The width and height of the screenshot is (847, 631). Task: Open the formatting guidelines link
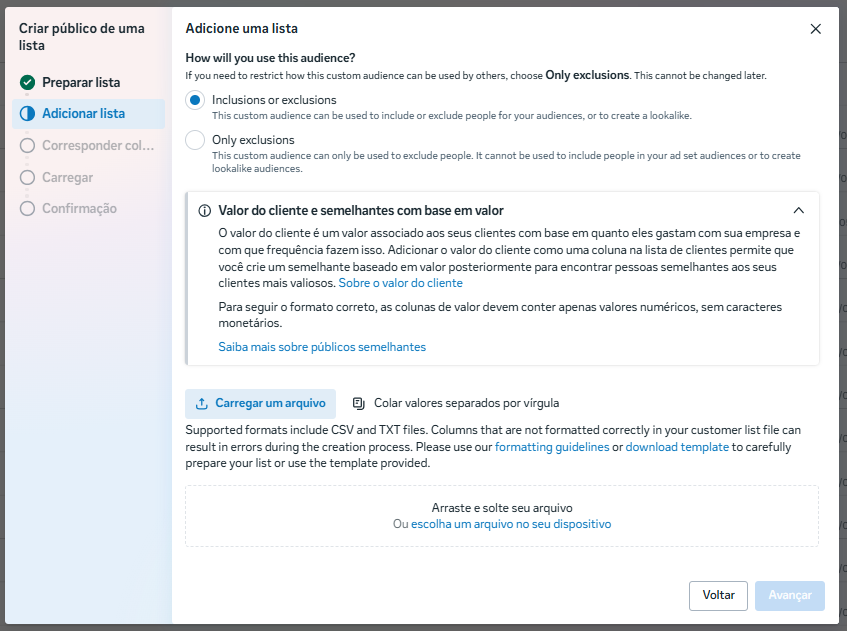tap(552, 447)
